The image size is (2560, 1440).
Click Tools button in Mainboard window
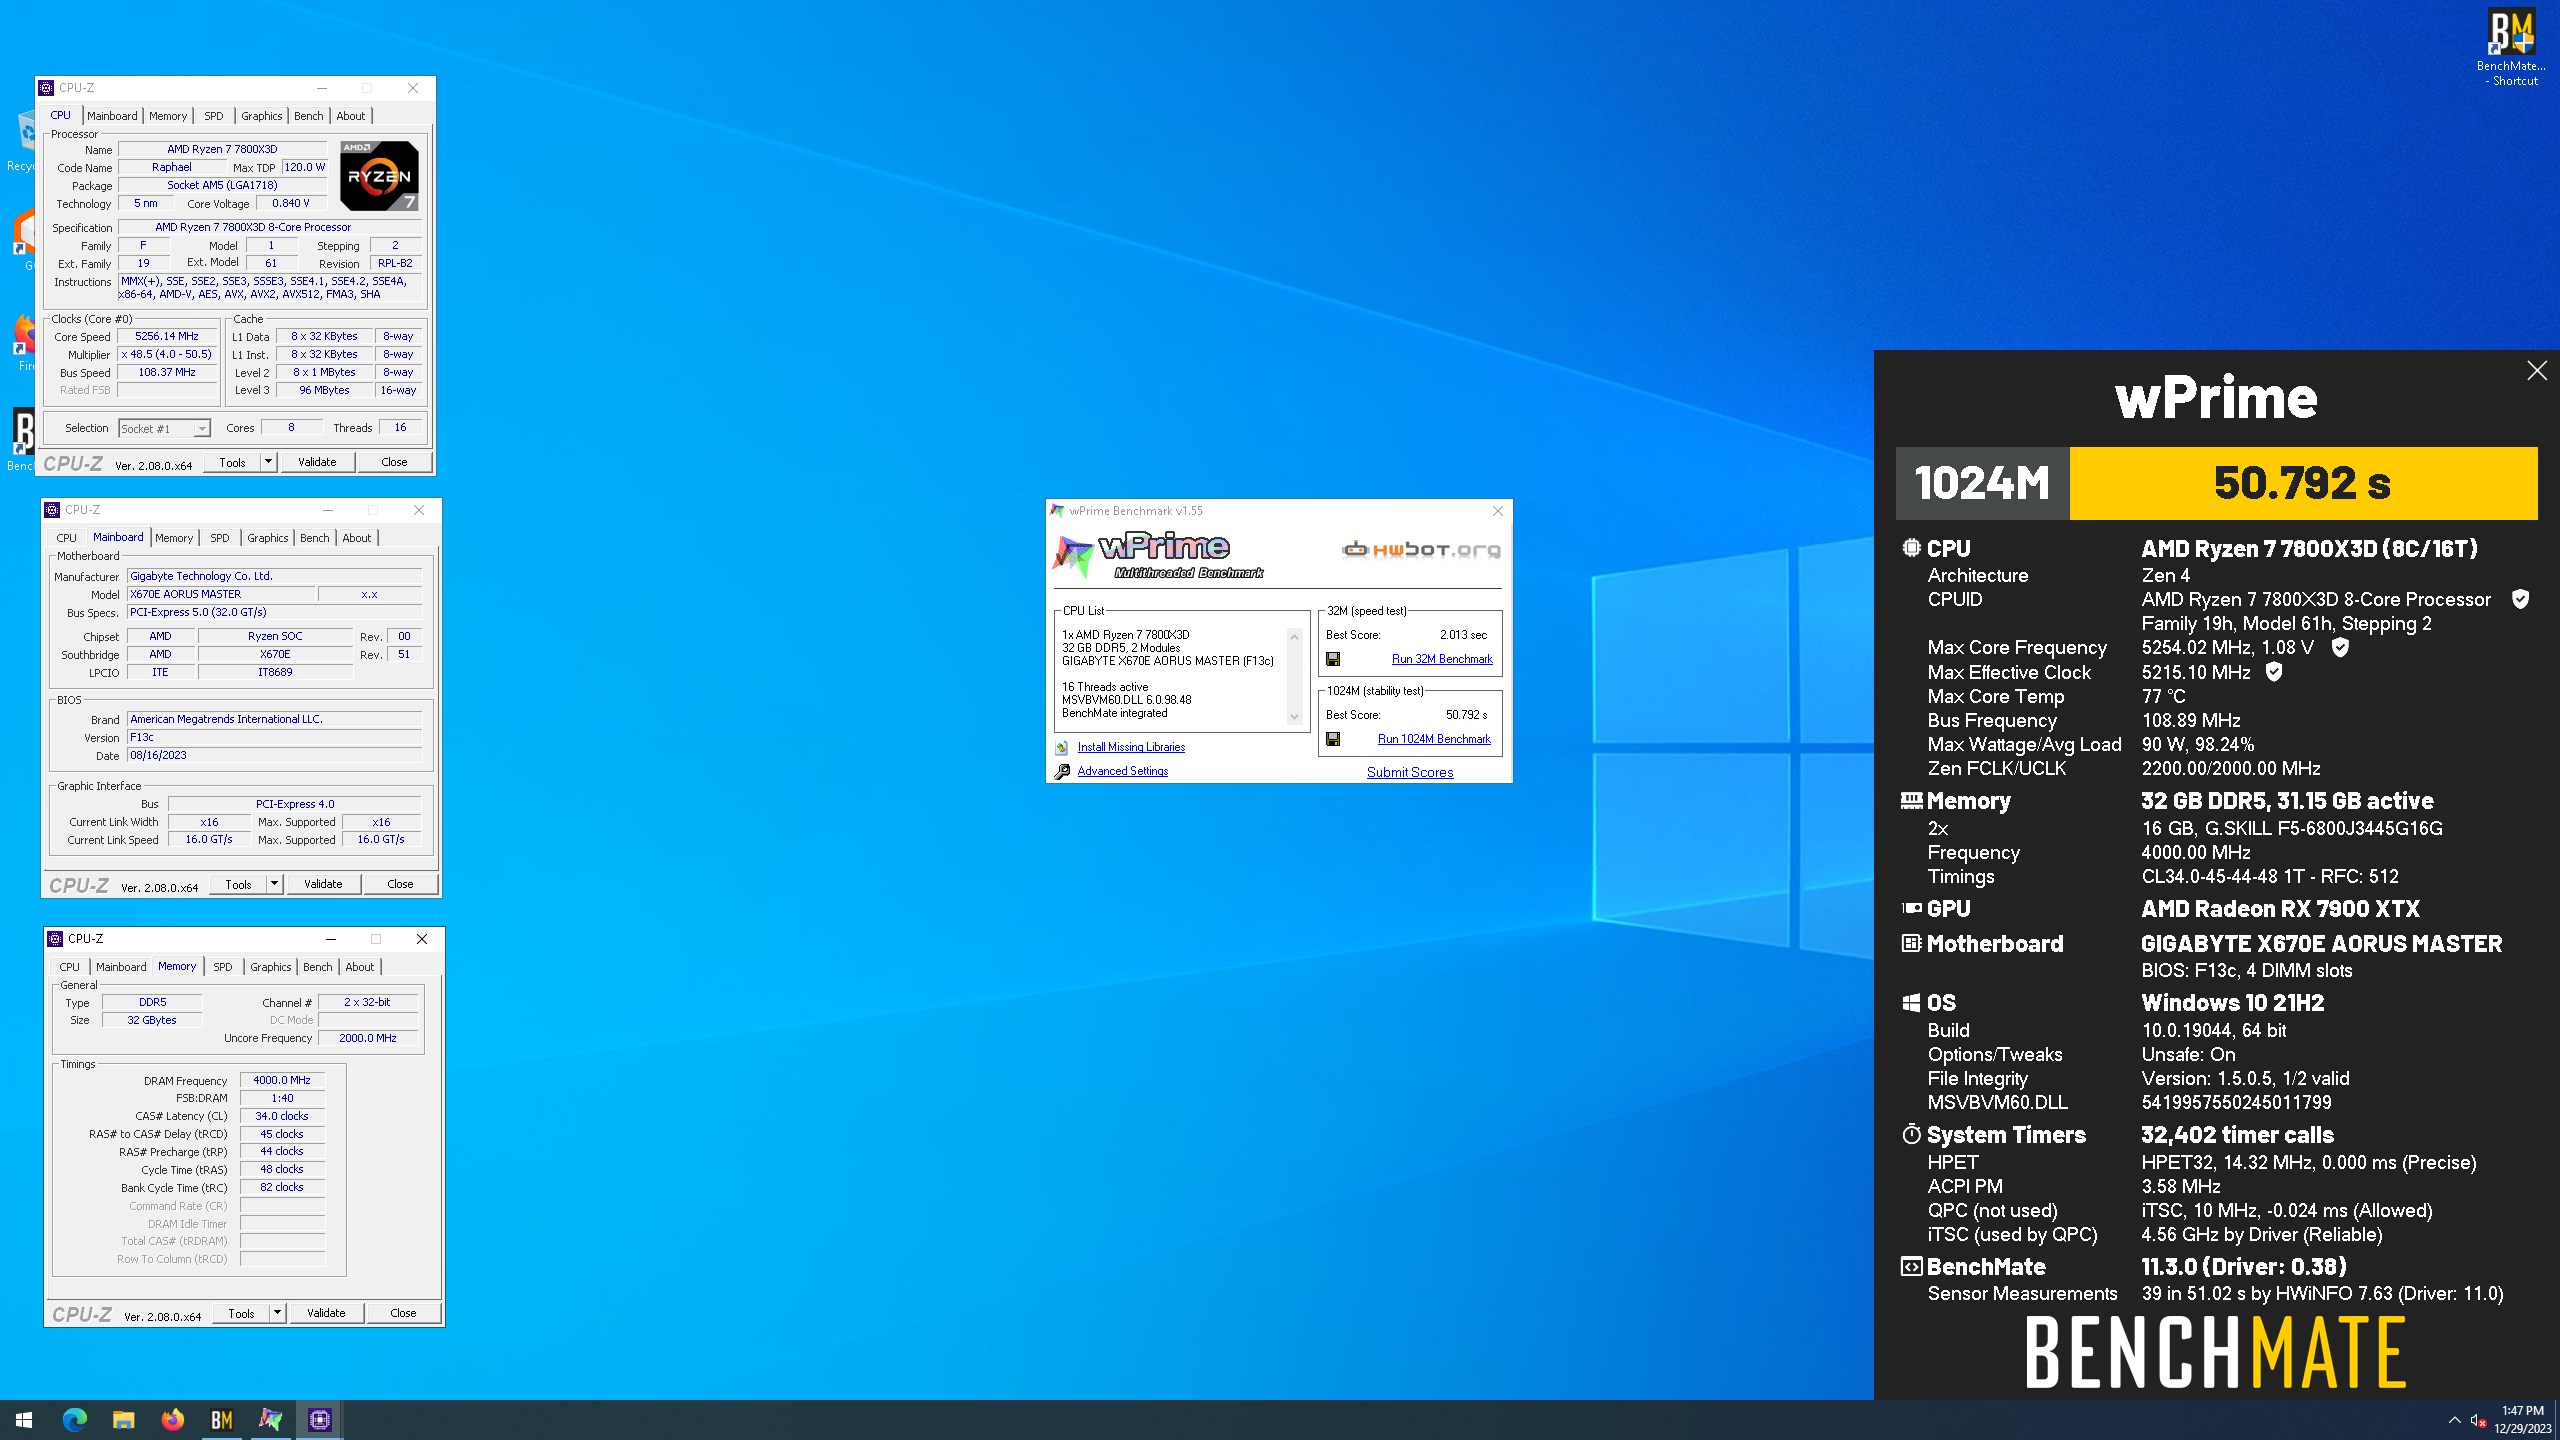[238, 884]
